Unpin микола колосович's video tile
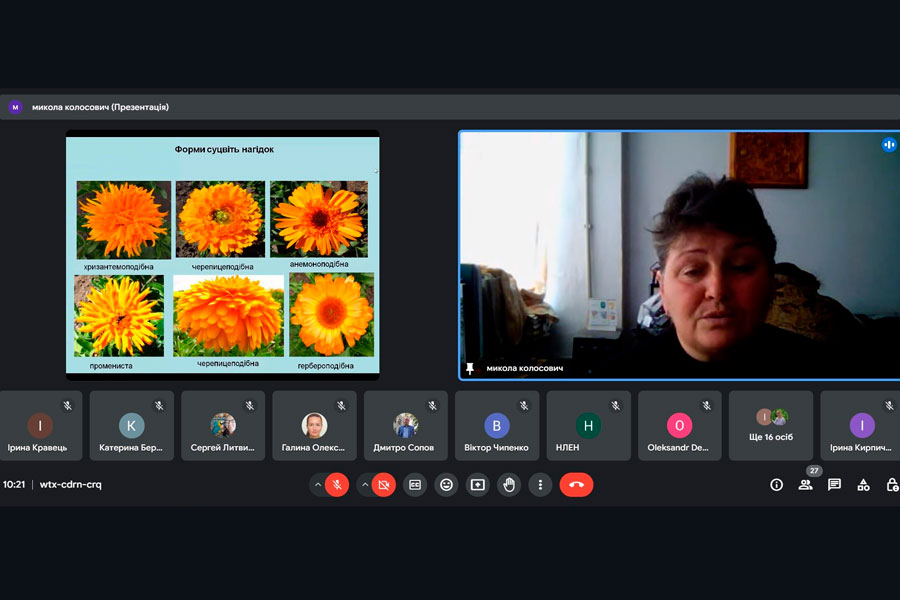900x600 pixels. click(470, 368)
